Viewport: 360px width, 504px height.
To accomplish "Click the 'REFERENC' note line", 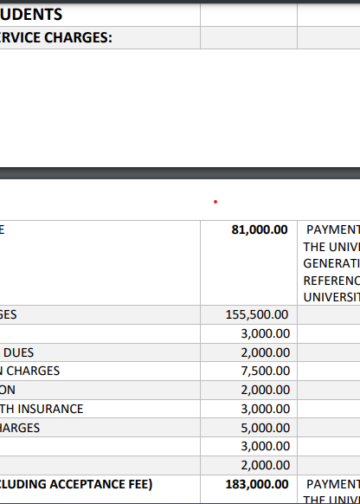I will pos(331,280).
